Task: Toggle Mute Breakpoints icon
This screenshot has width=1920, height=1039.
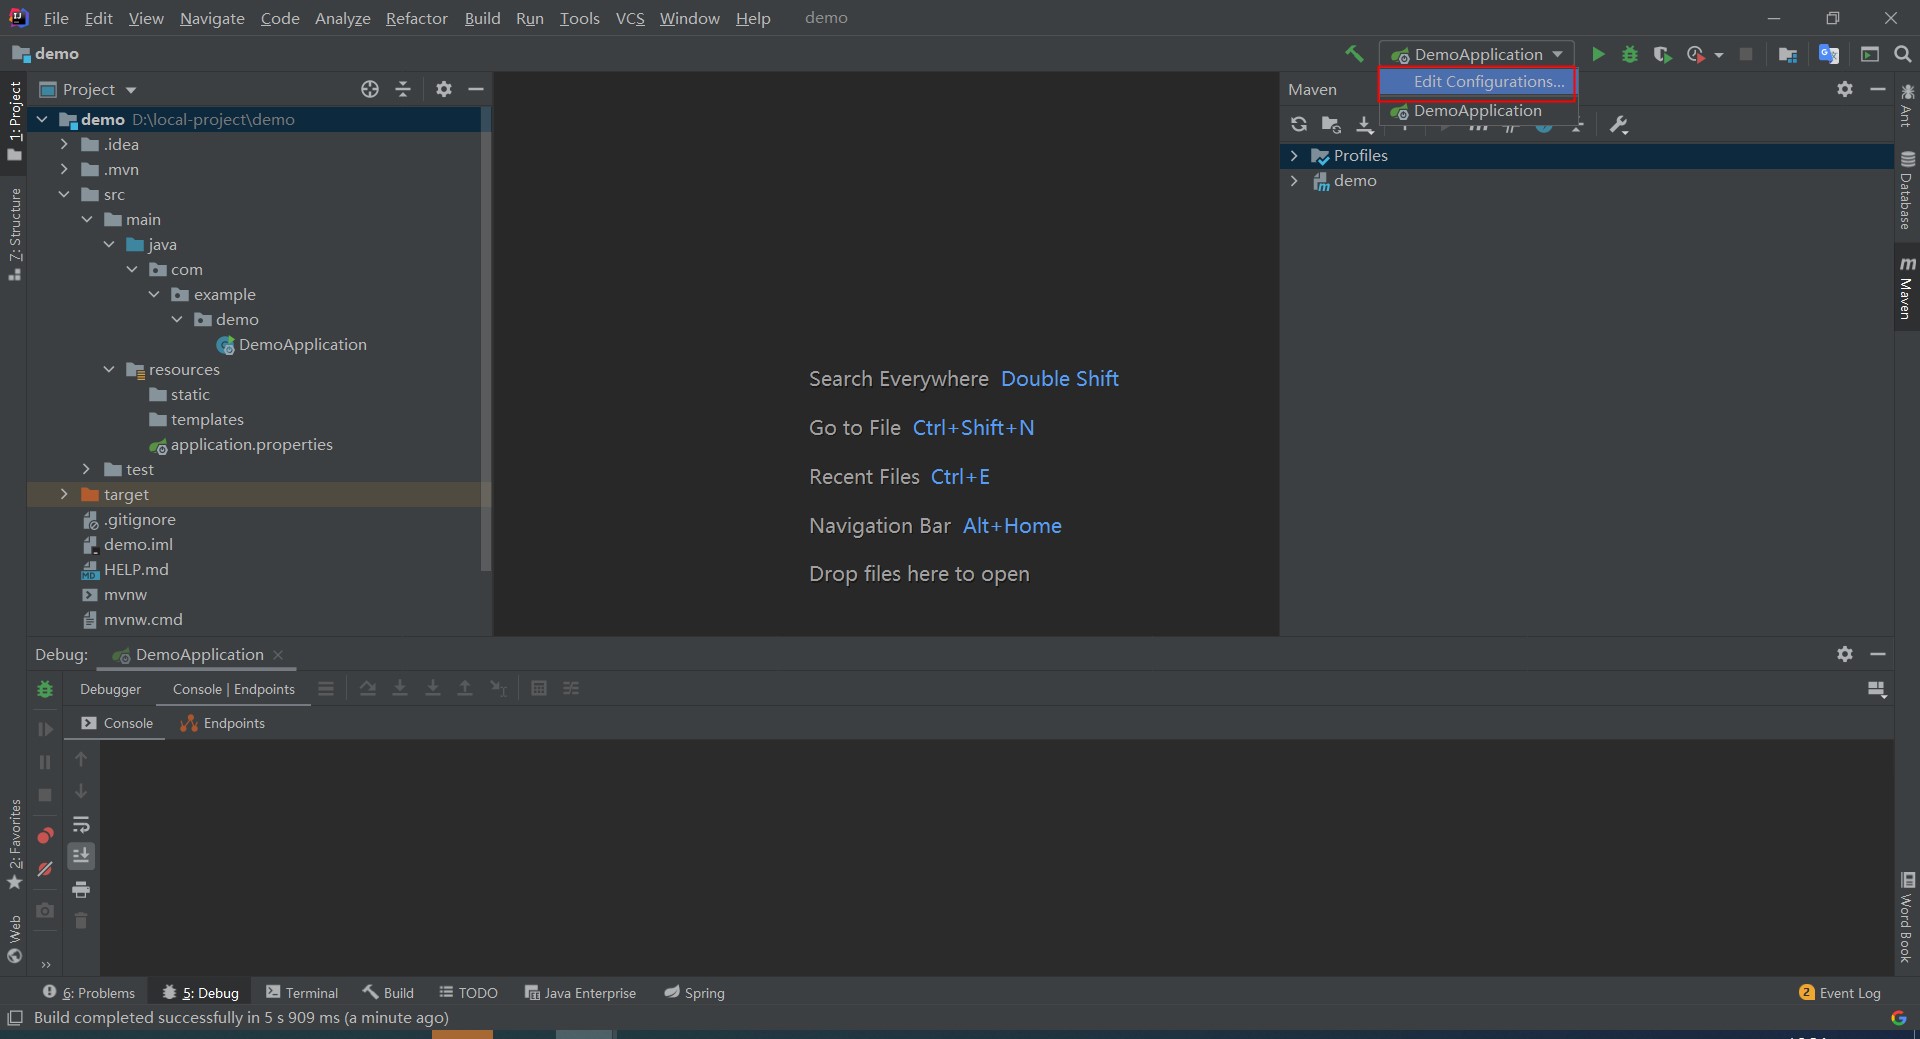Action: tap(45, 869)
